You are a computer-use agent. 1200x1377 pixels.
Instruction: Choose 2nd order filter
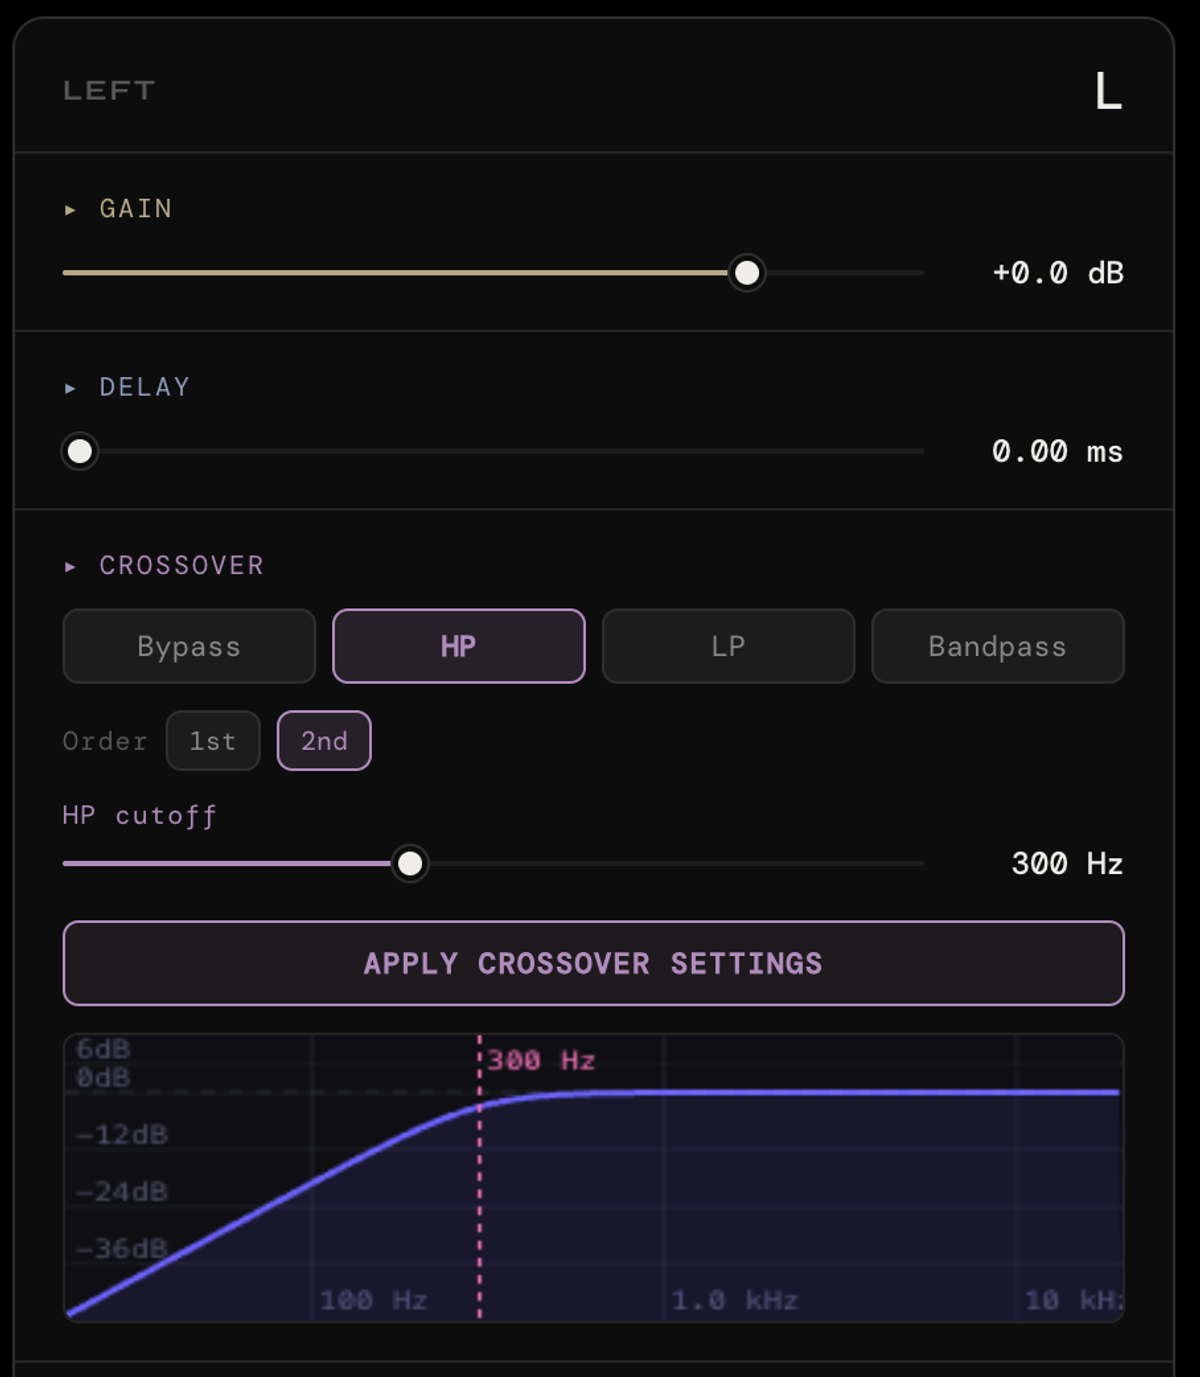(324, 741)
